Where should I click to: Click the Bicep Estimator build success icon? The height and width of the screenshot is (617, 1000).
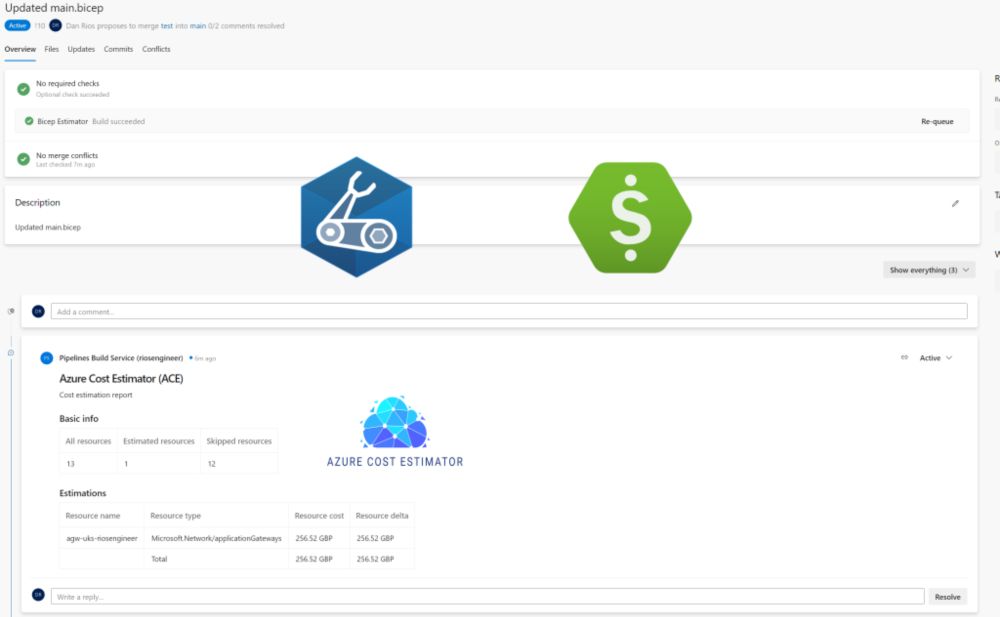(29, 121)
